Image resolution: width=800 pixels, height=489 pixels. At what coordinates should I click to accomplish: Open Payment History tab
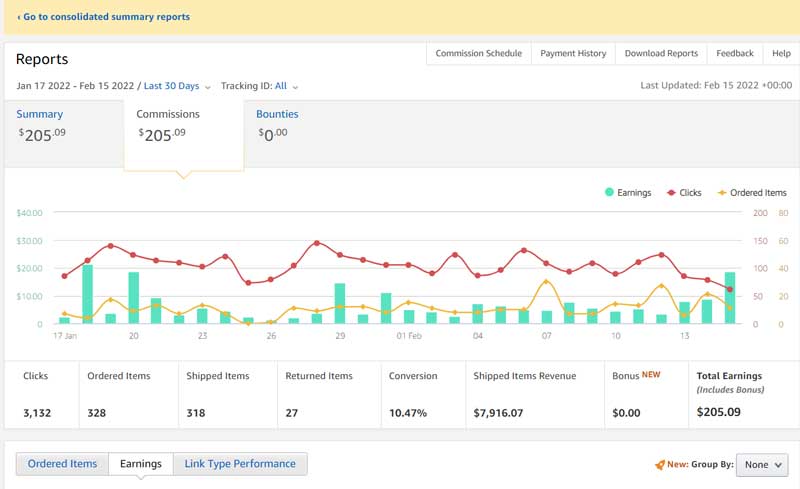(x=573, y=53)
